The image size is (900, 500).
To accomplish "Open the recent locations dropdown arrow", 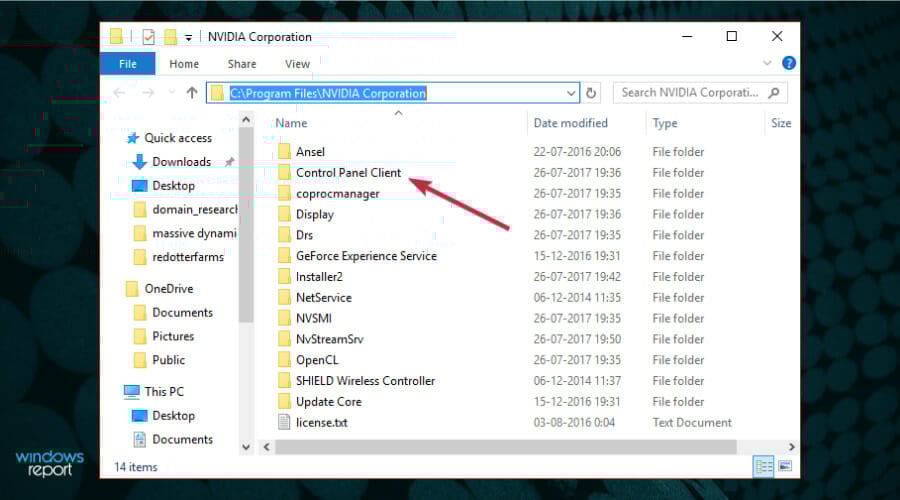I will coord(171,92).
